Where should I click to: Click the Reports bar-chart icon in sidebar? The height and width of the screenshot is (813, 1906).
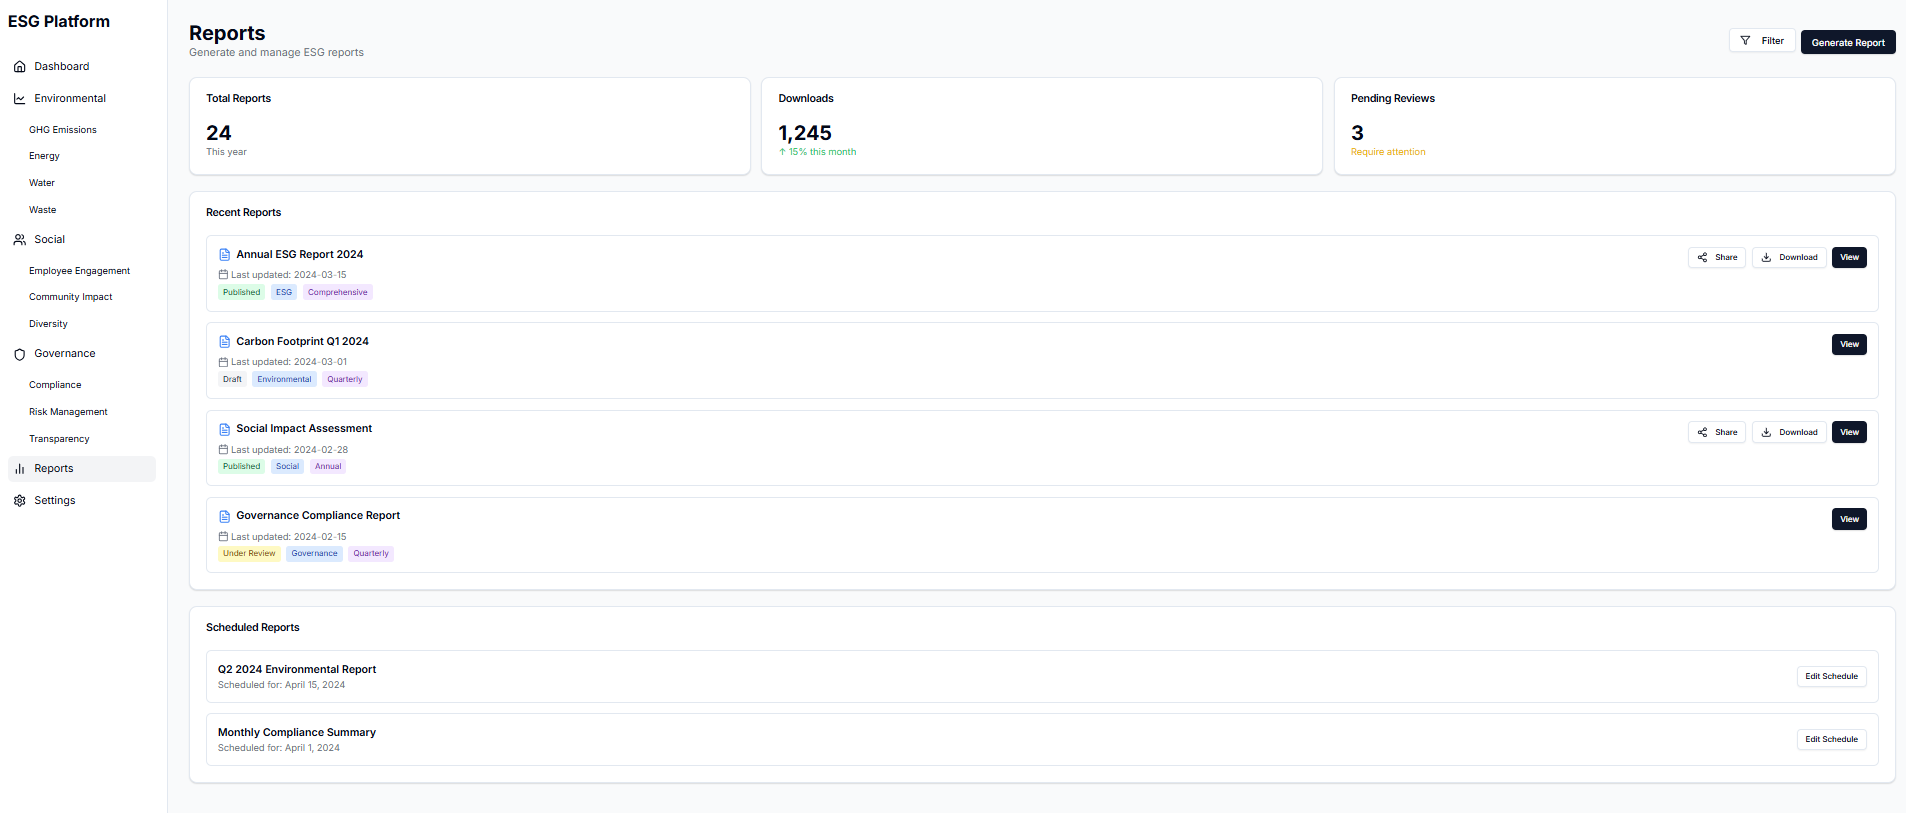pos(19,468)
